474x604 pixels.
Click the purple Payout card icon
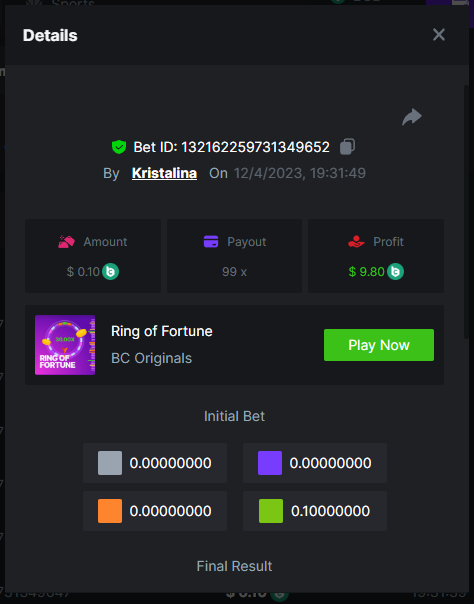(x=211, y=242)
